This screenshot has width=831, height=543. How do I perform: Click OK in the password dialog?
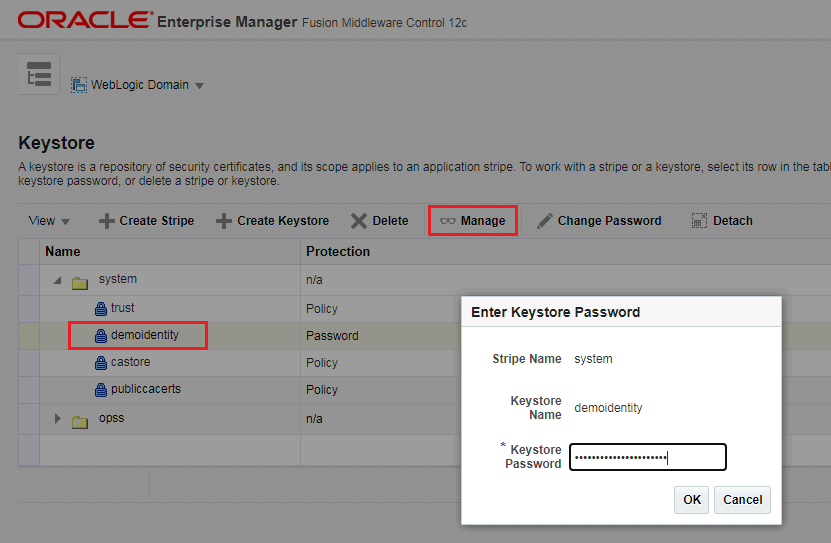692,500
